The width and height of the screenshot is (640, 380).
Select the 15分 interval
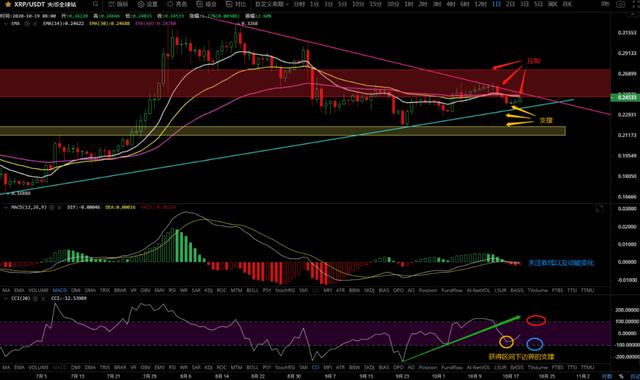pyautogui.click(x=376, y=4)
